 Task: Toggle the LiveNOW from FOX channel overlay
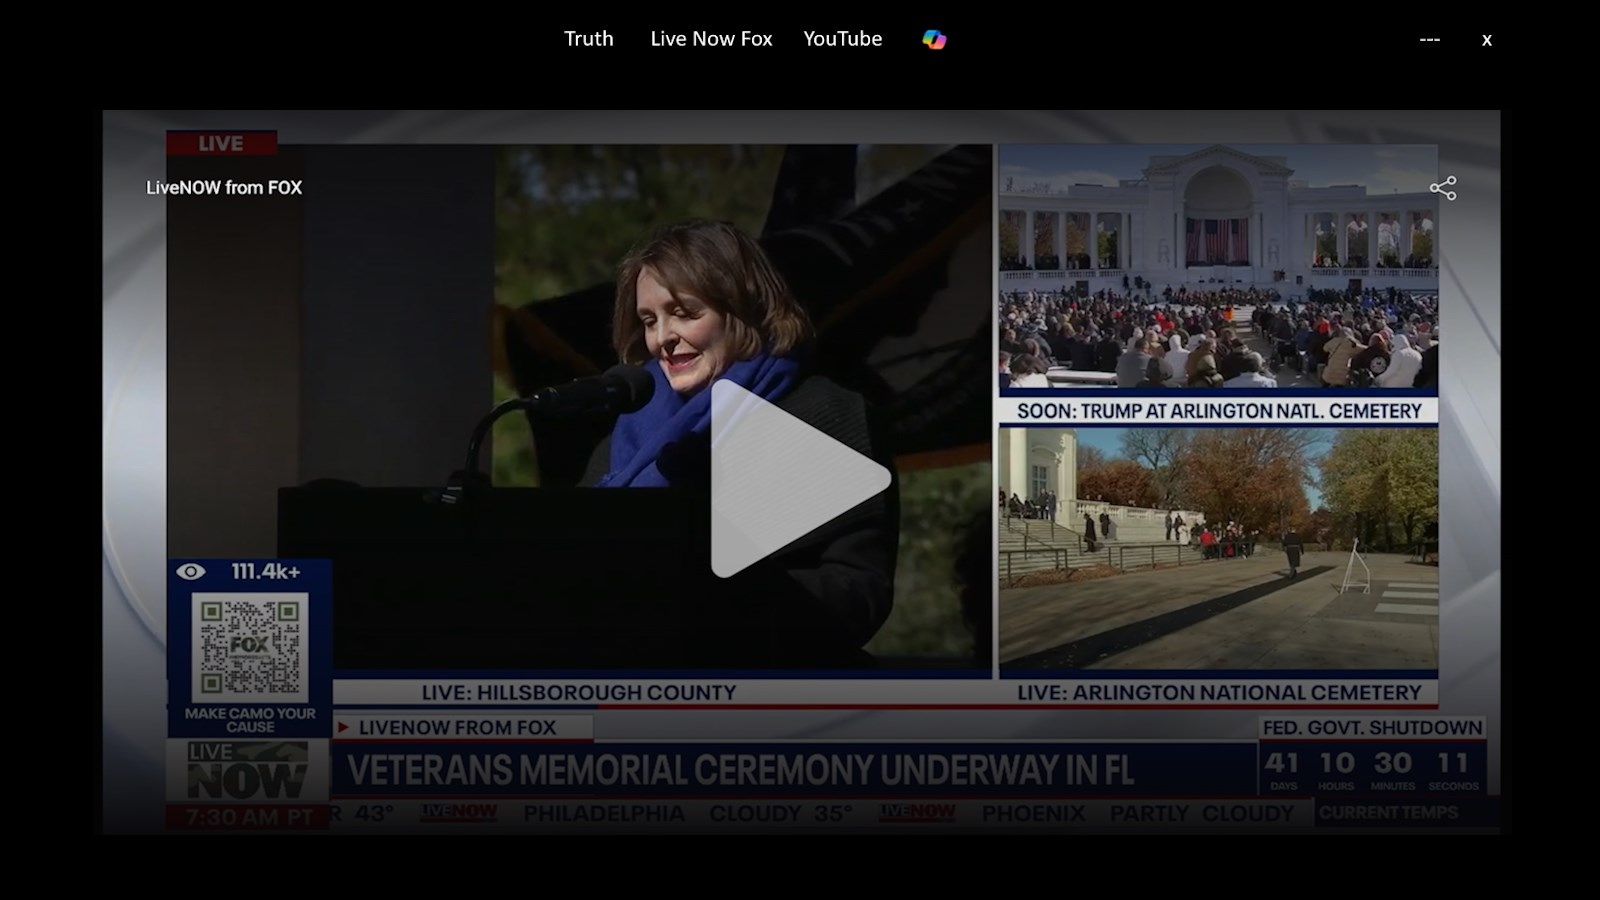click(224, 188)
